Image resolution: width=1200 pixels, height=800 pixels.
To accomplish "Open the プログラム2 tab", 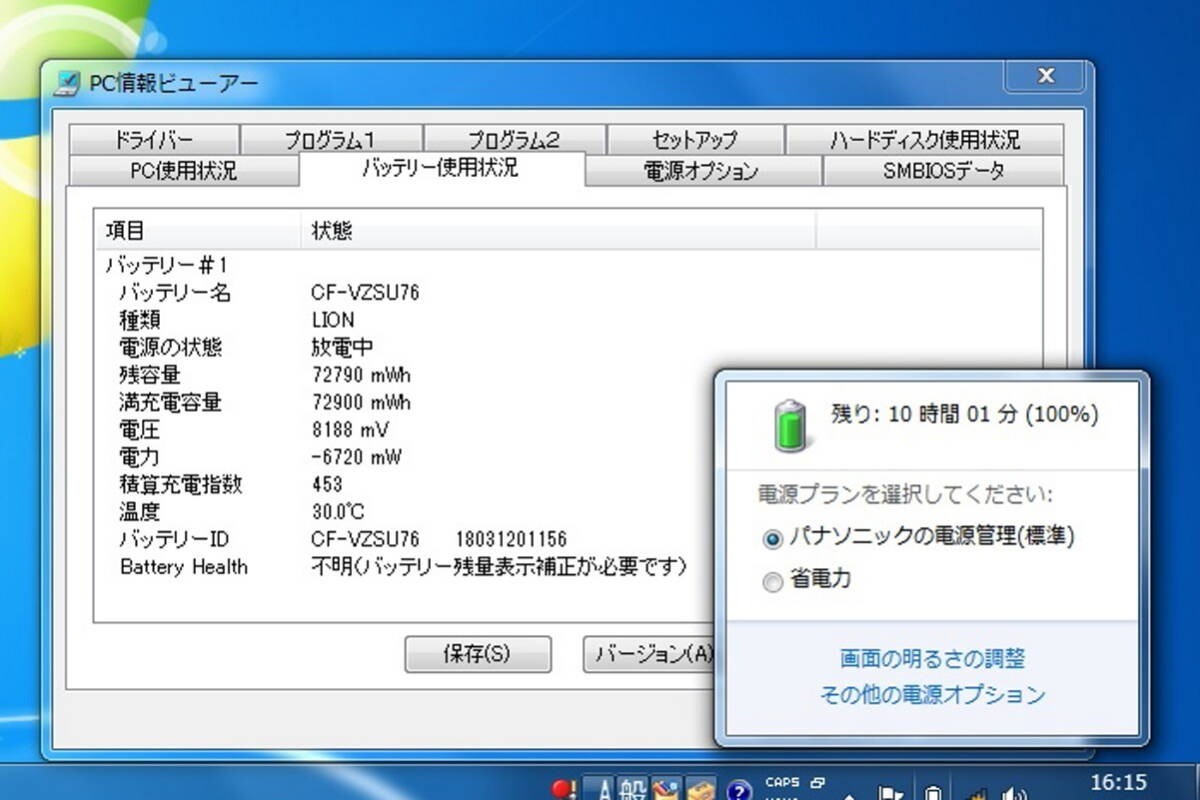I will click(514, 140).
